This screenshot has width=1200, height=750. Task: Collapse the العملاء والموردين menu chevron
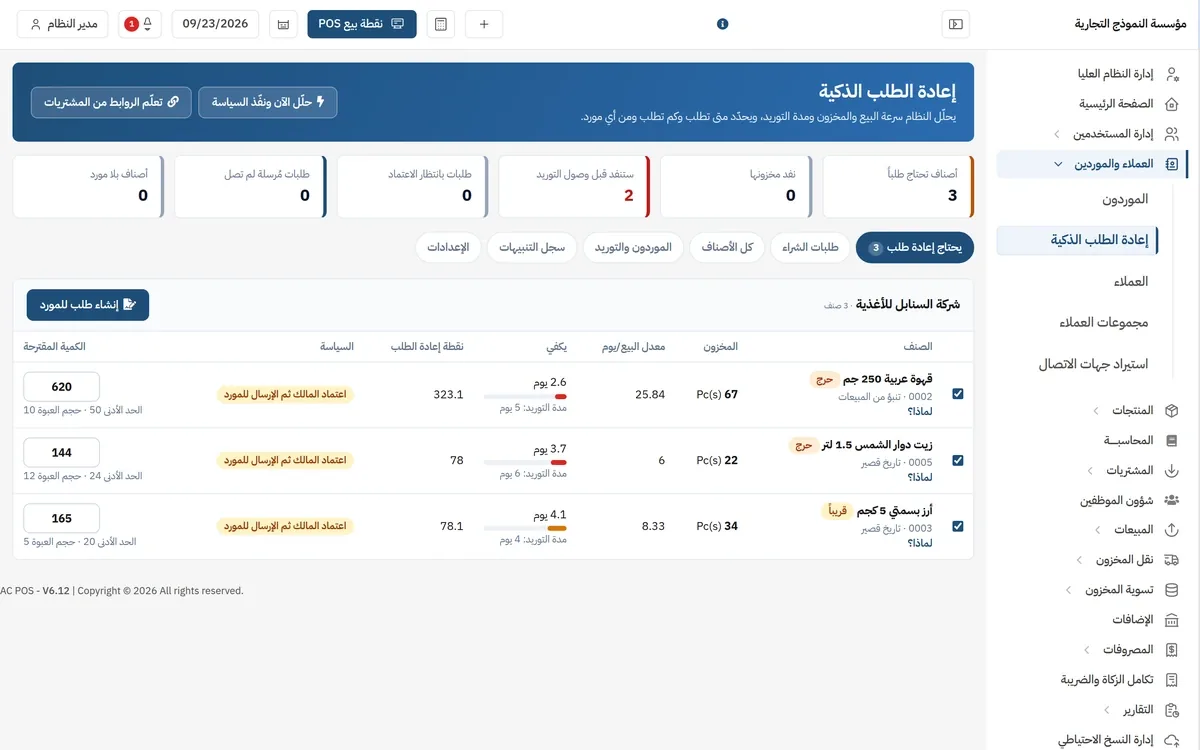(1058, 164)
